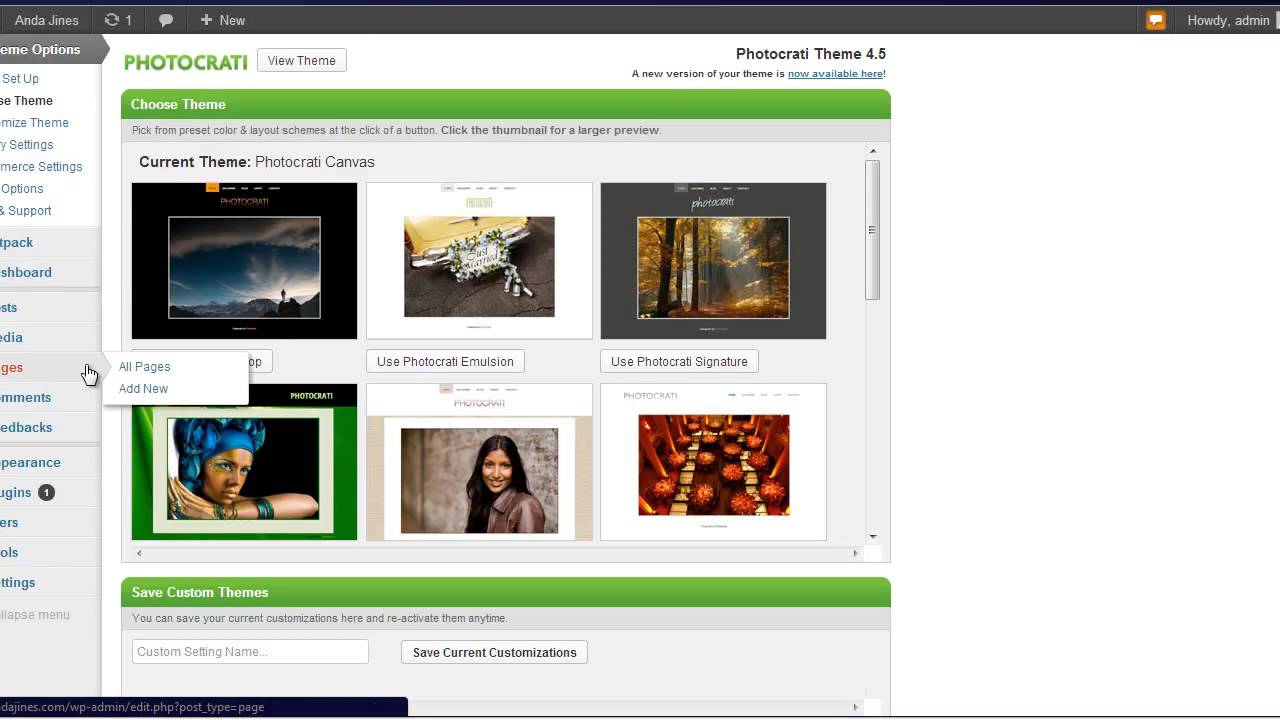This screenshot has height=720, width=1280.
Task: Click the theme list scroll down arrow
Action: point(873,537)
